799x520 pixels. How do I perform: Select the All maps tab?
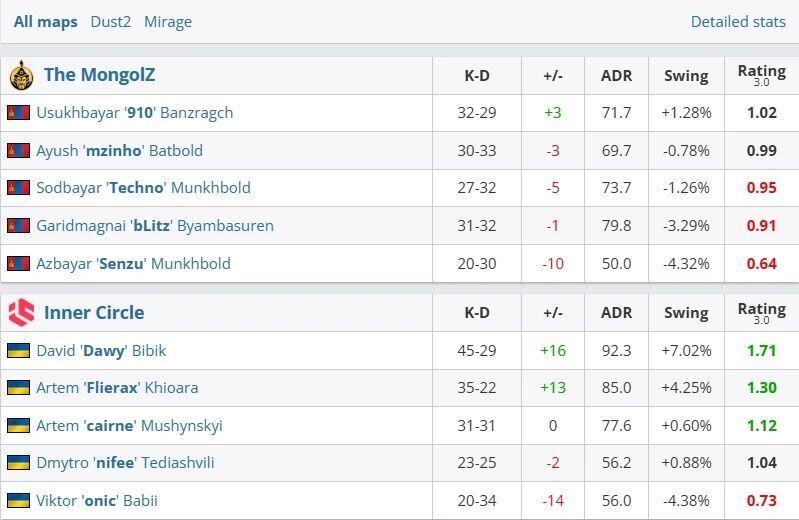(45, 21)
